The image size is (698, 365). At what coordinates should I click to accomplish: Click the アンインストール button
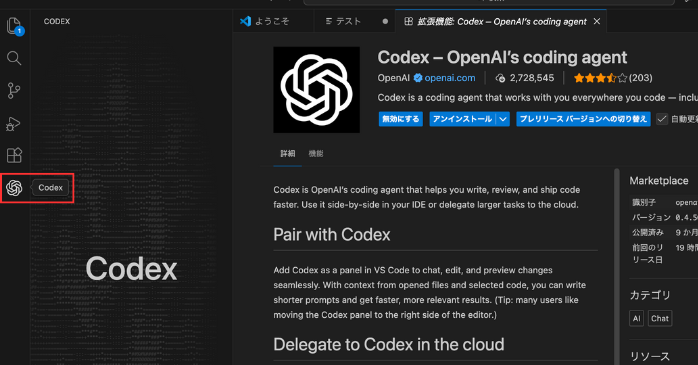(x=463, y=119)
